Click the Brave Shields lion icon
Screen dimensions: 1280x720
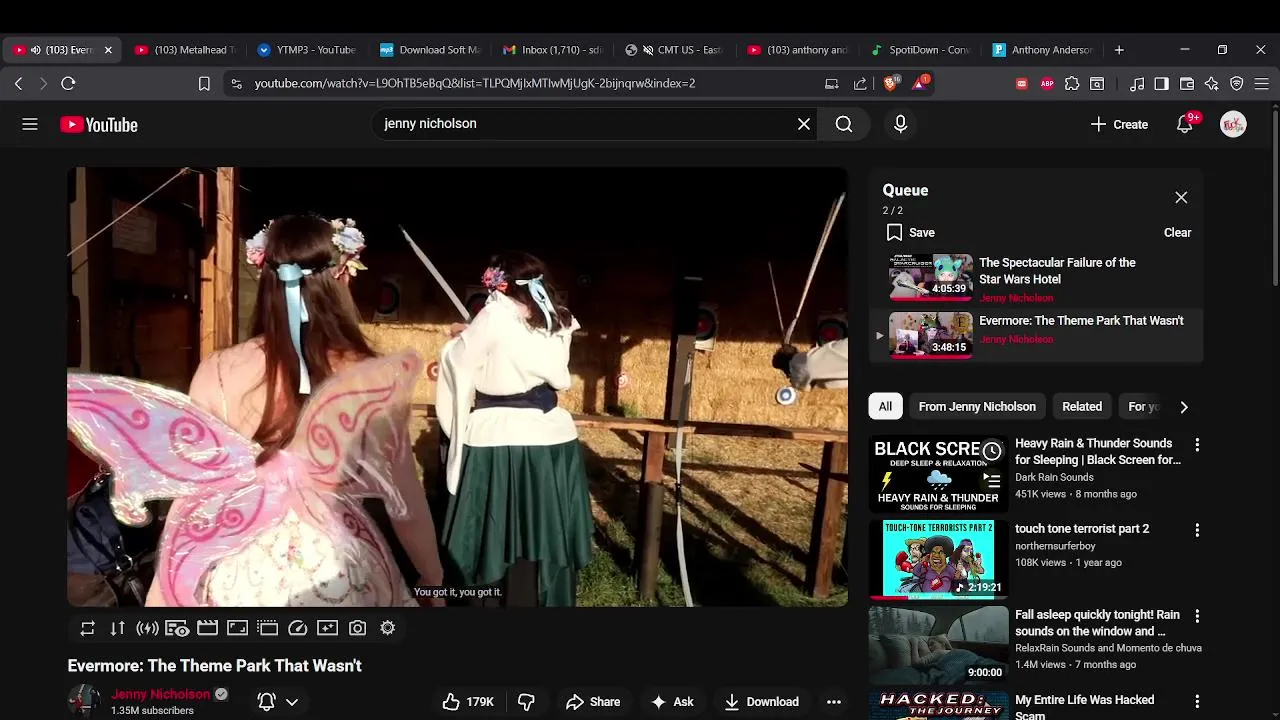click(x=890, y=84)
